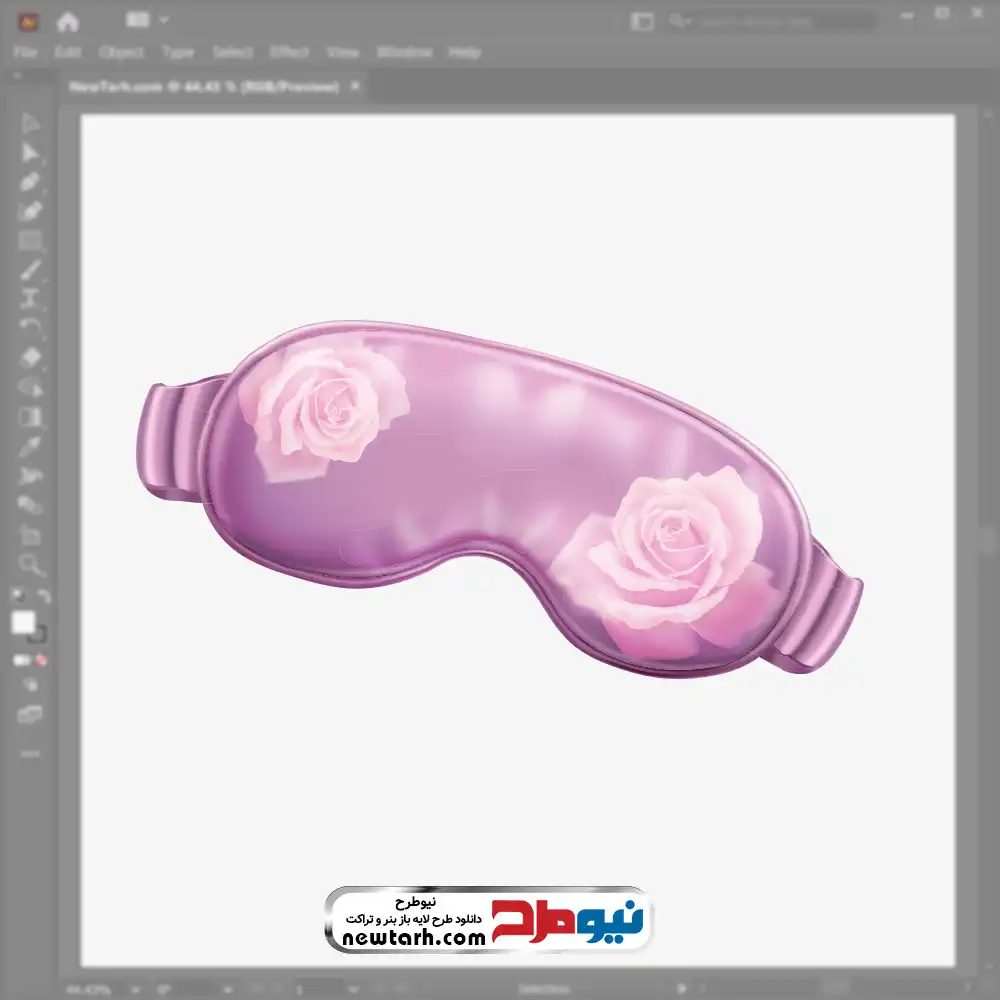This screenshot has width=1000, height=1000.
Task: Set the None fill mode
Action: pyautogui.click(x=42, y=660)
